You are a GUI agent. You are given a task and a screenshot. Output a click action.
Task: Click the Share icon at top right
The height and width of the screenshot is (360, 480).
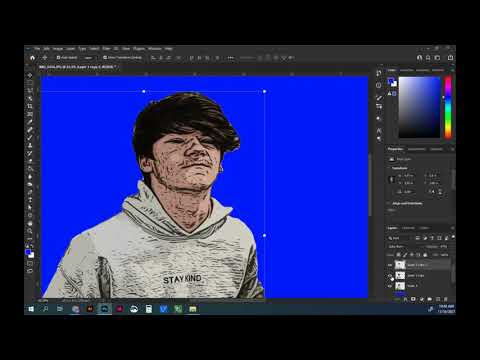point(450,58)
